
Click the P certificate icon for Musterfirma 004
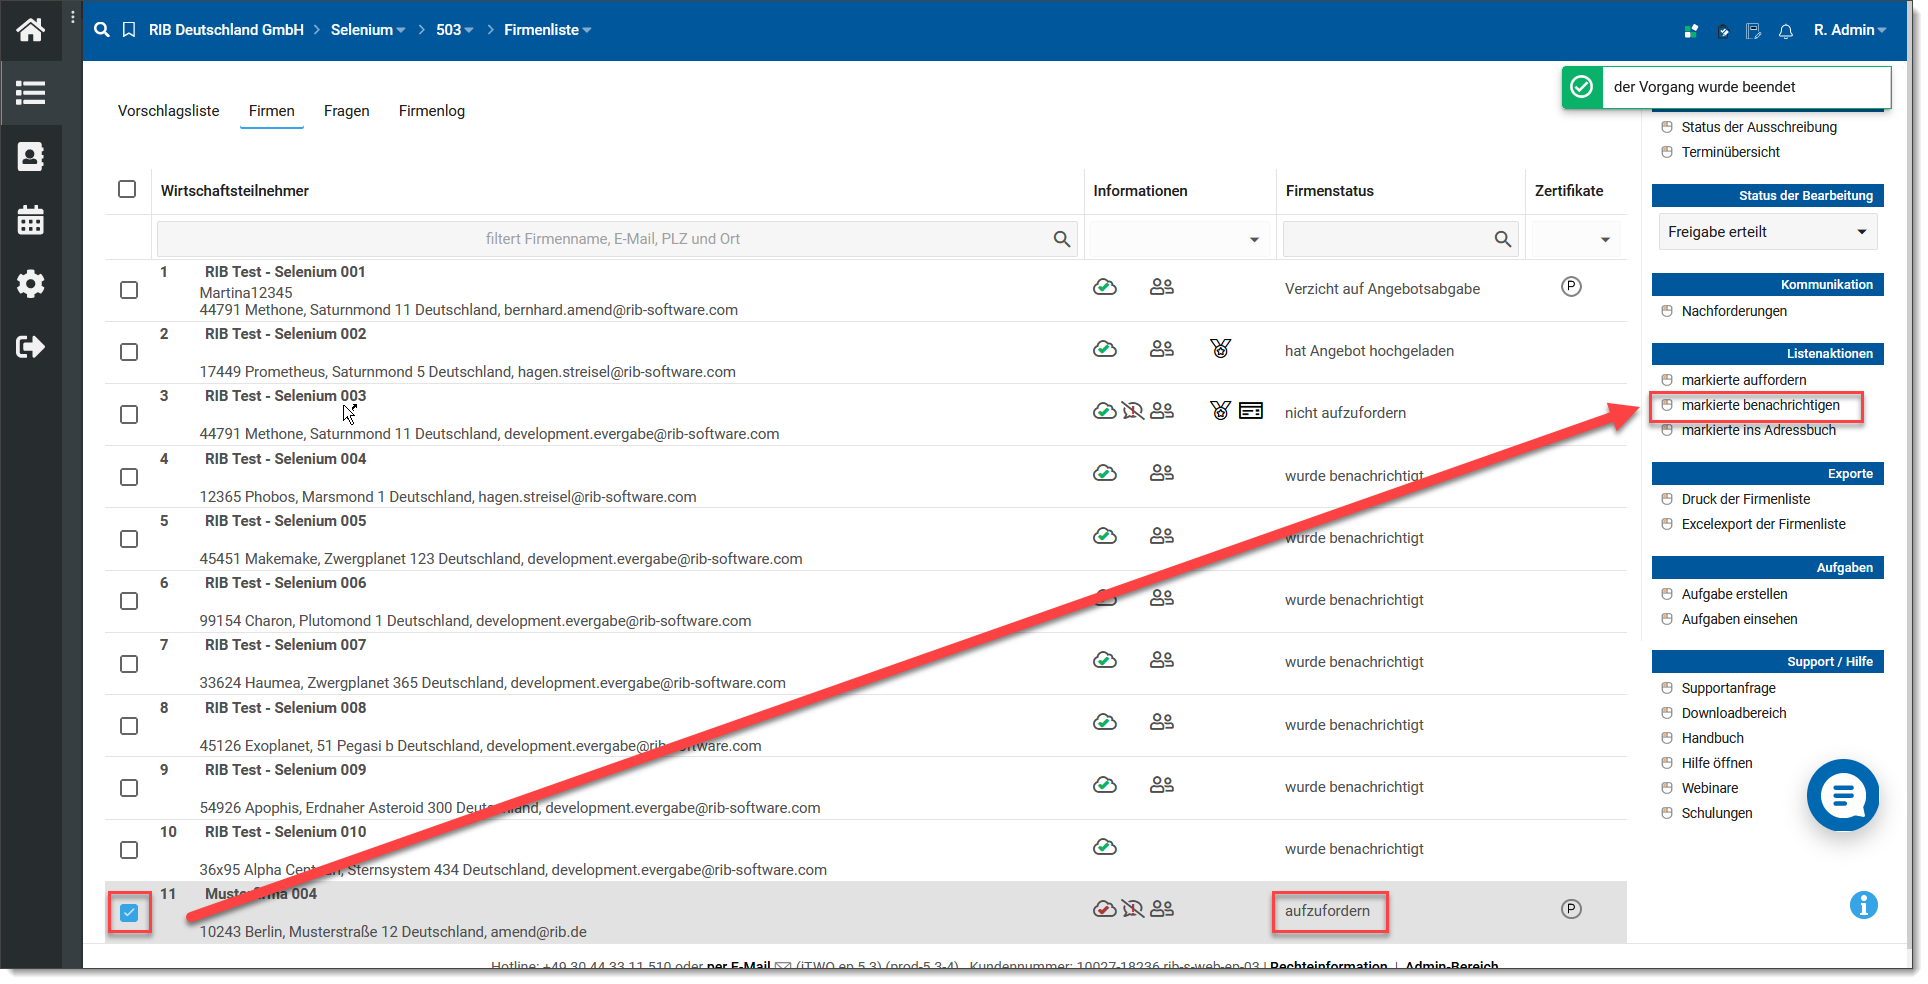coord(1572,909)
